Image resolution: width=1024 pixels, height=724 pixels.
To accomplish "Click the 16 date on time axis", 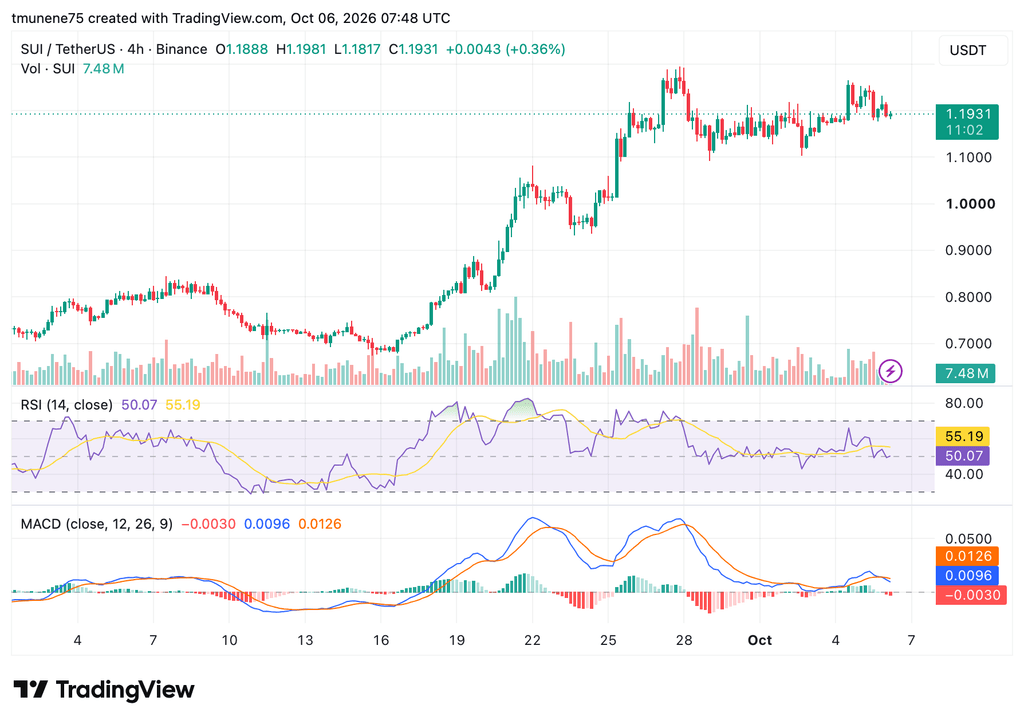I will (x=381, y=640).
